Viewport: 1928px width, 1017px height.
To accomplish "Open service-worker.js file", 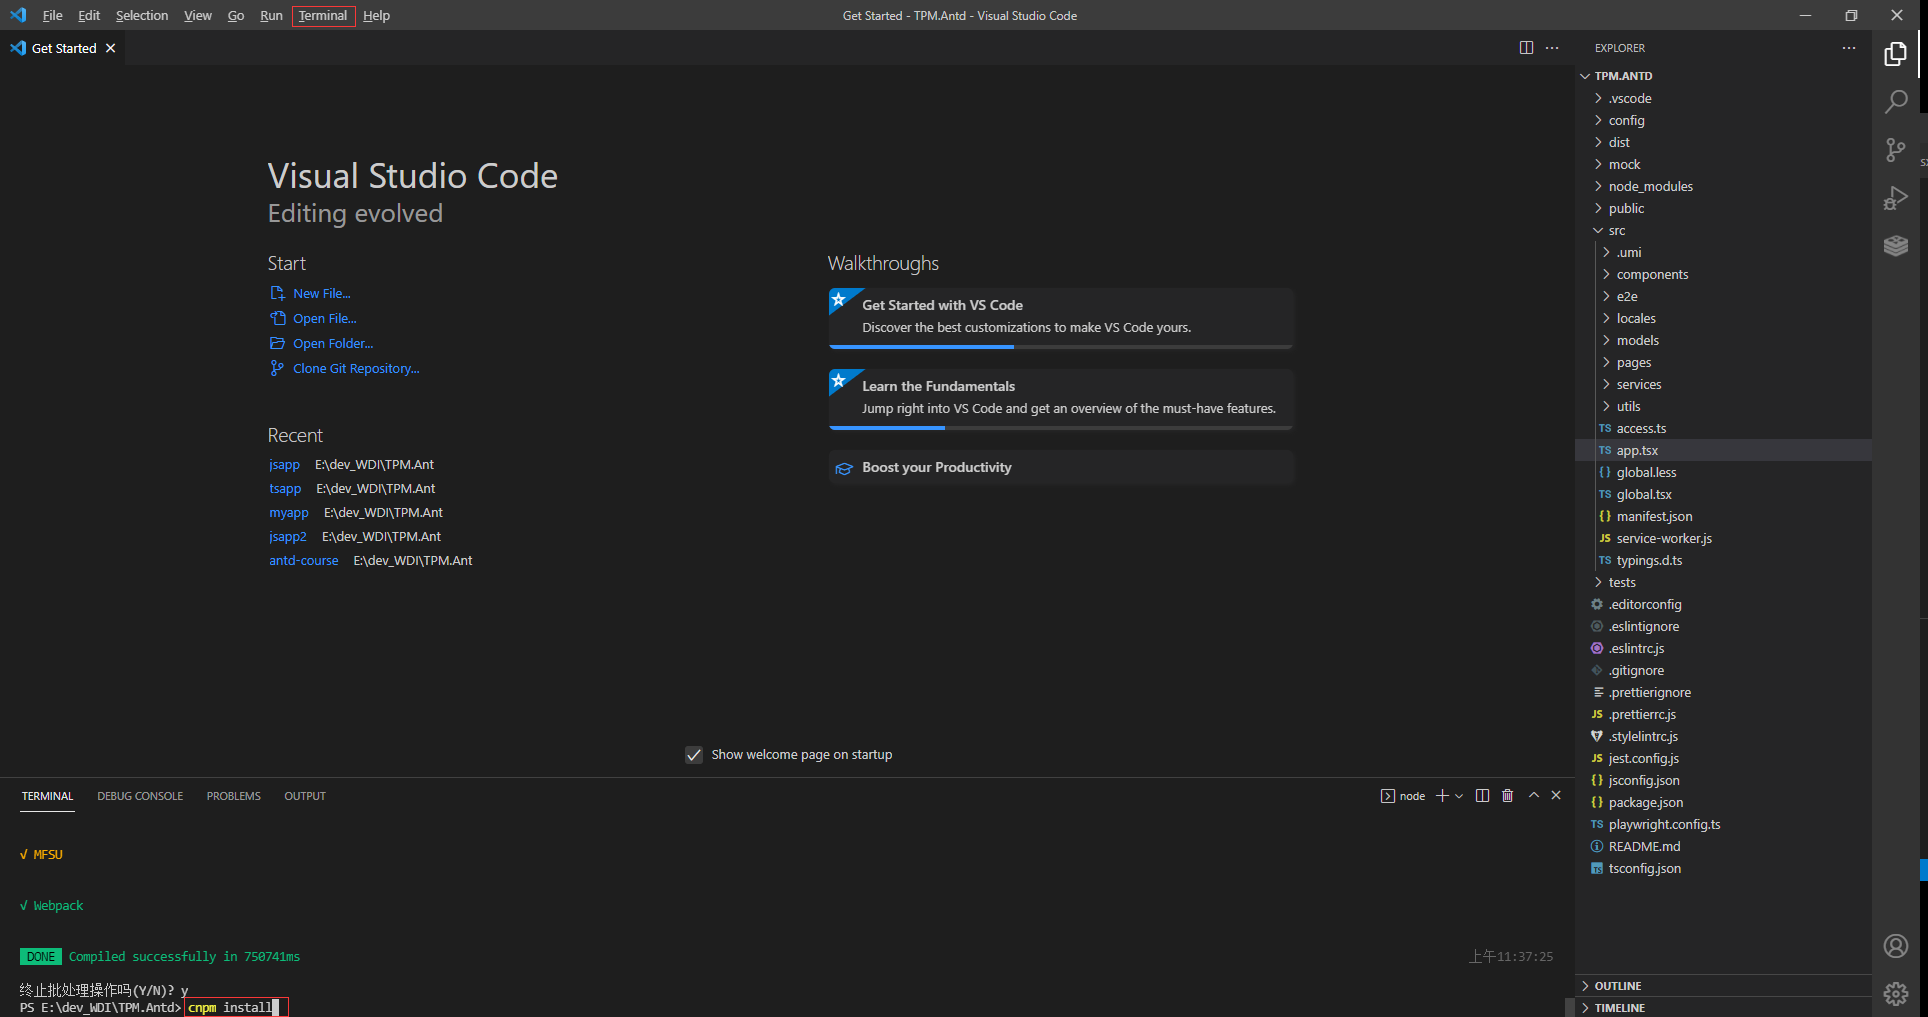I will [1723, 538].
